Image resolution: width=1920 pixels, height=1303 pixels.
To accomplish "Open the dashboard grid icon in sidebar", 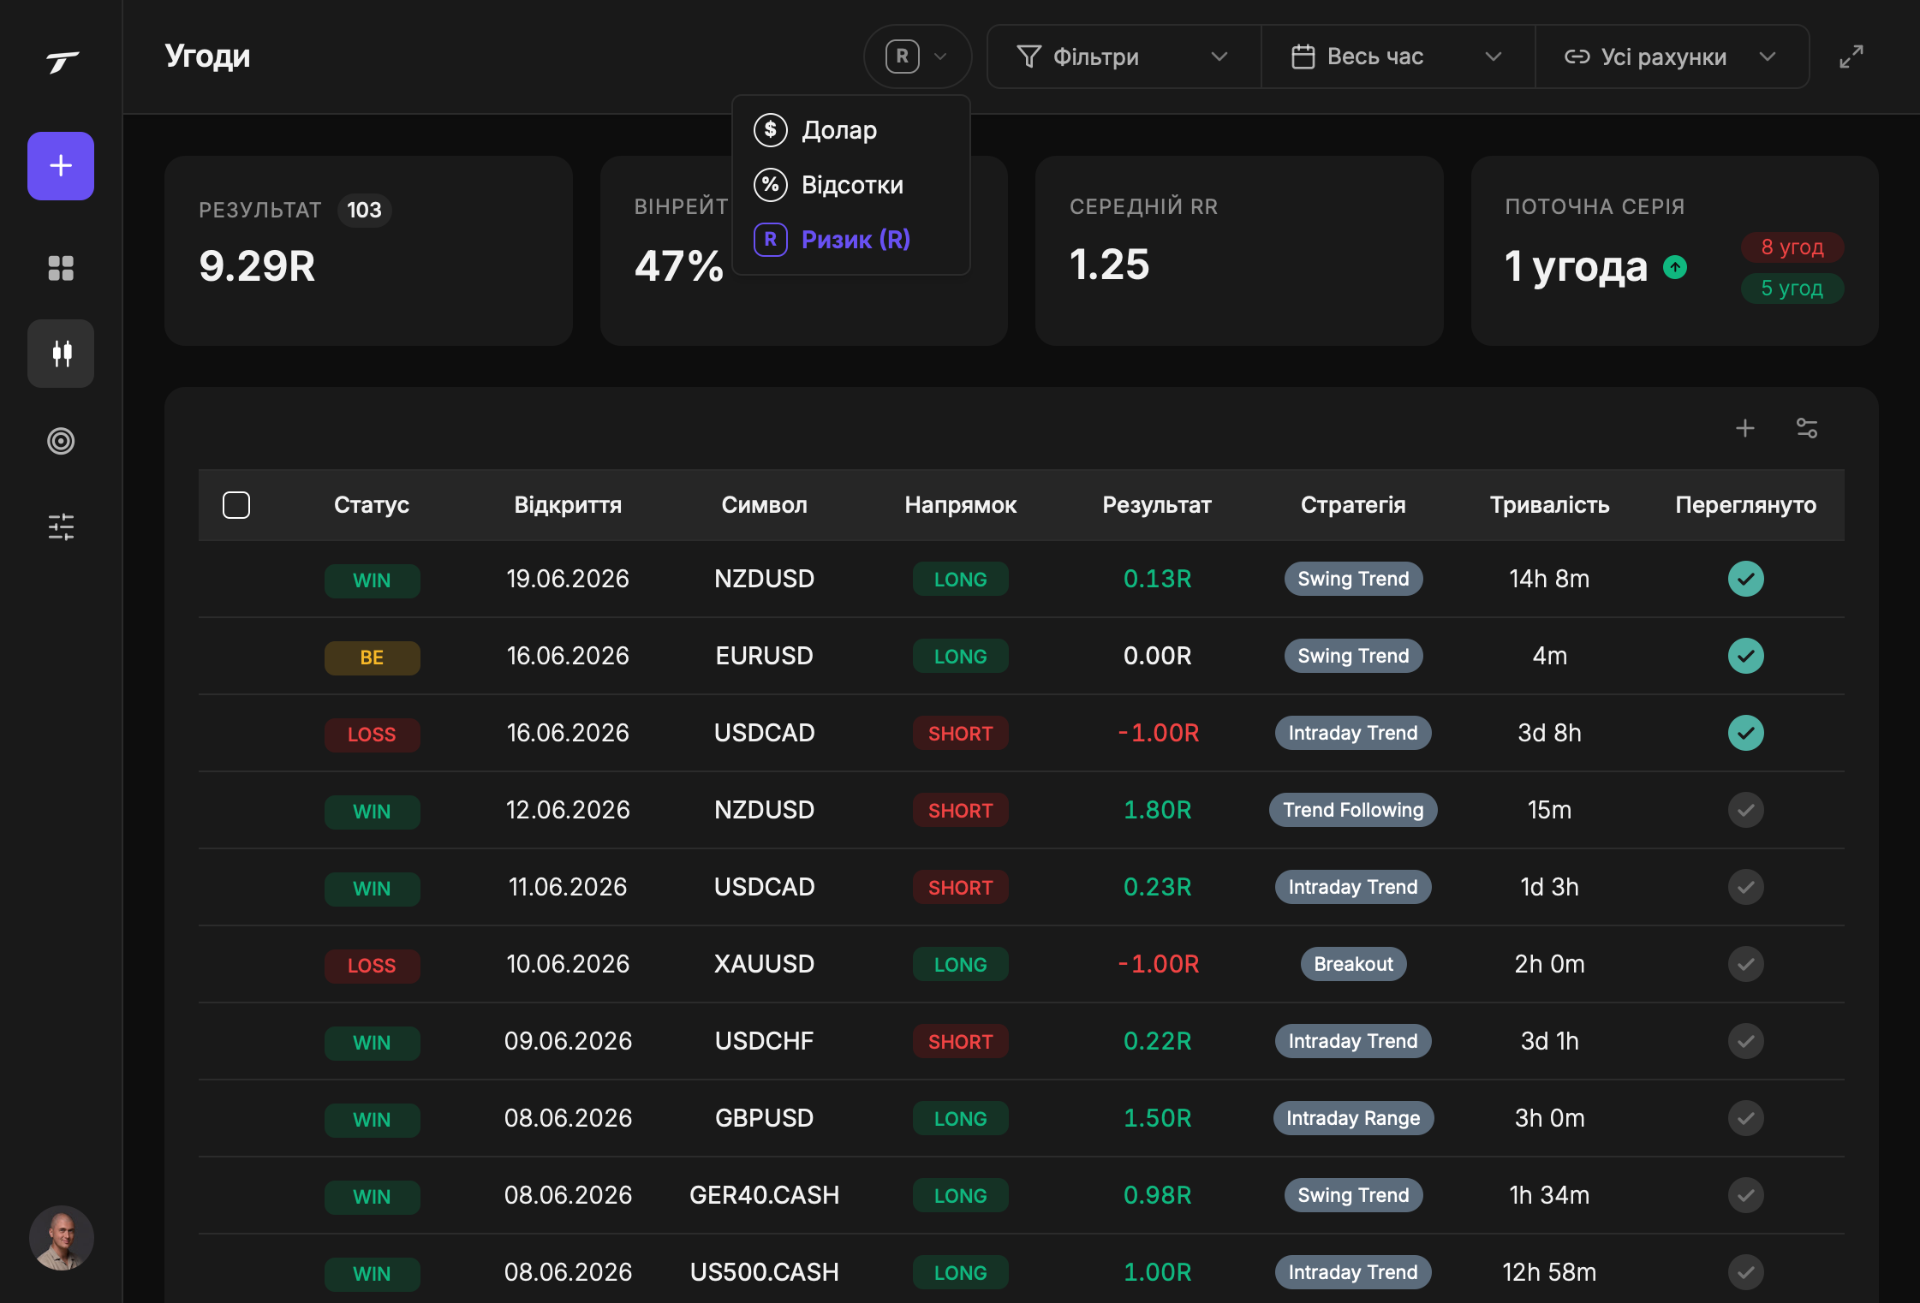I will click(x=61, y=268).
